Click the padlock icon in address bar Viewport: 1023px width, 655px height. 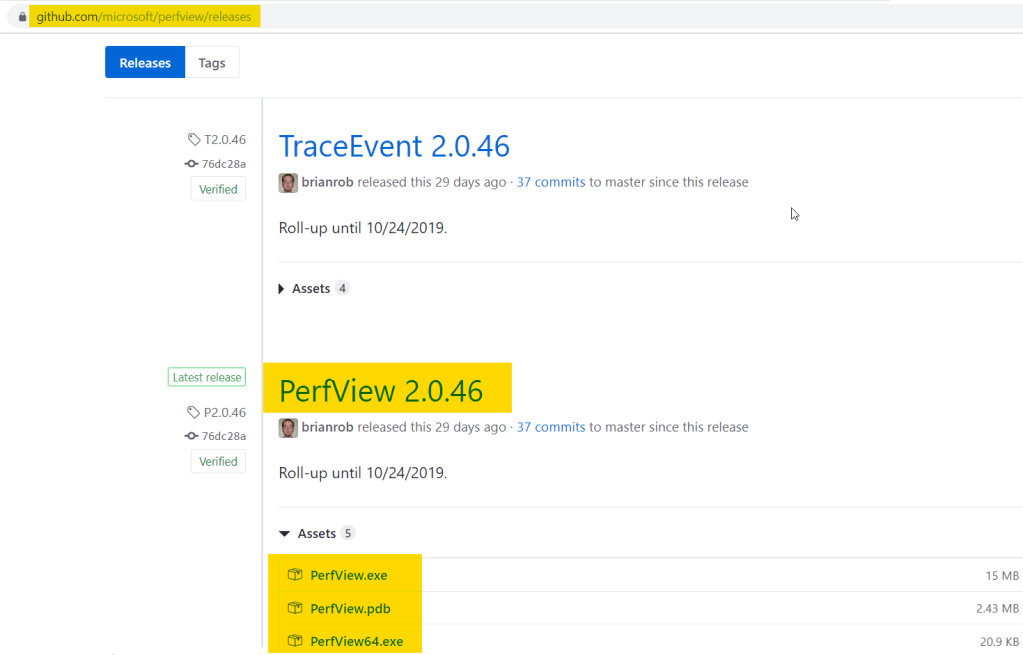21,17
